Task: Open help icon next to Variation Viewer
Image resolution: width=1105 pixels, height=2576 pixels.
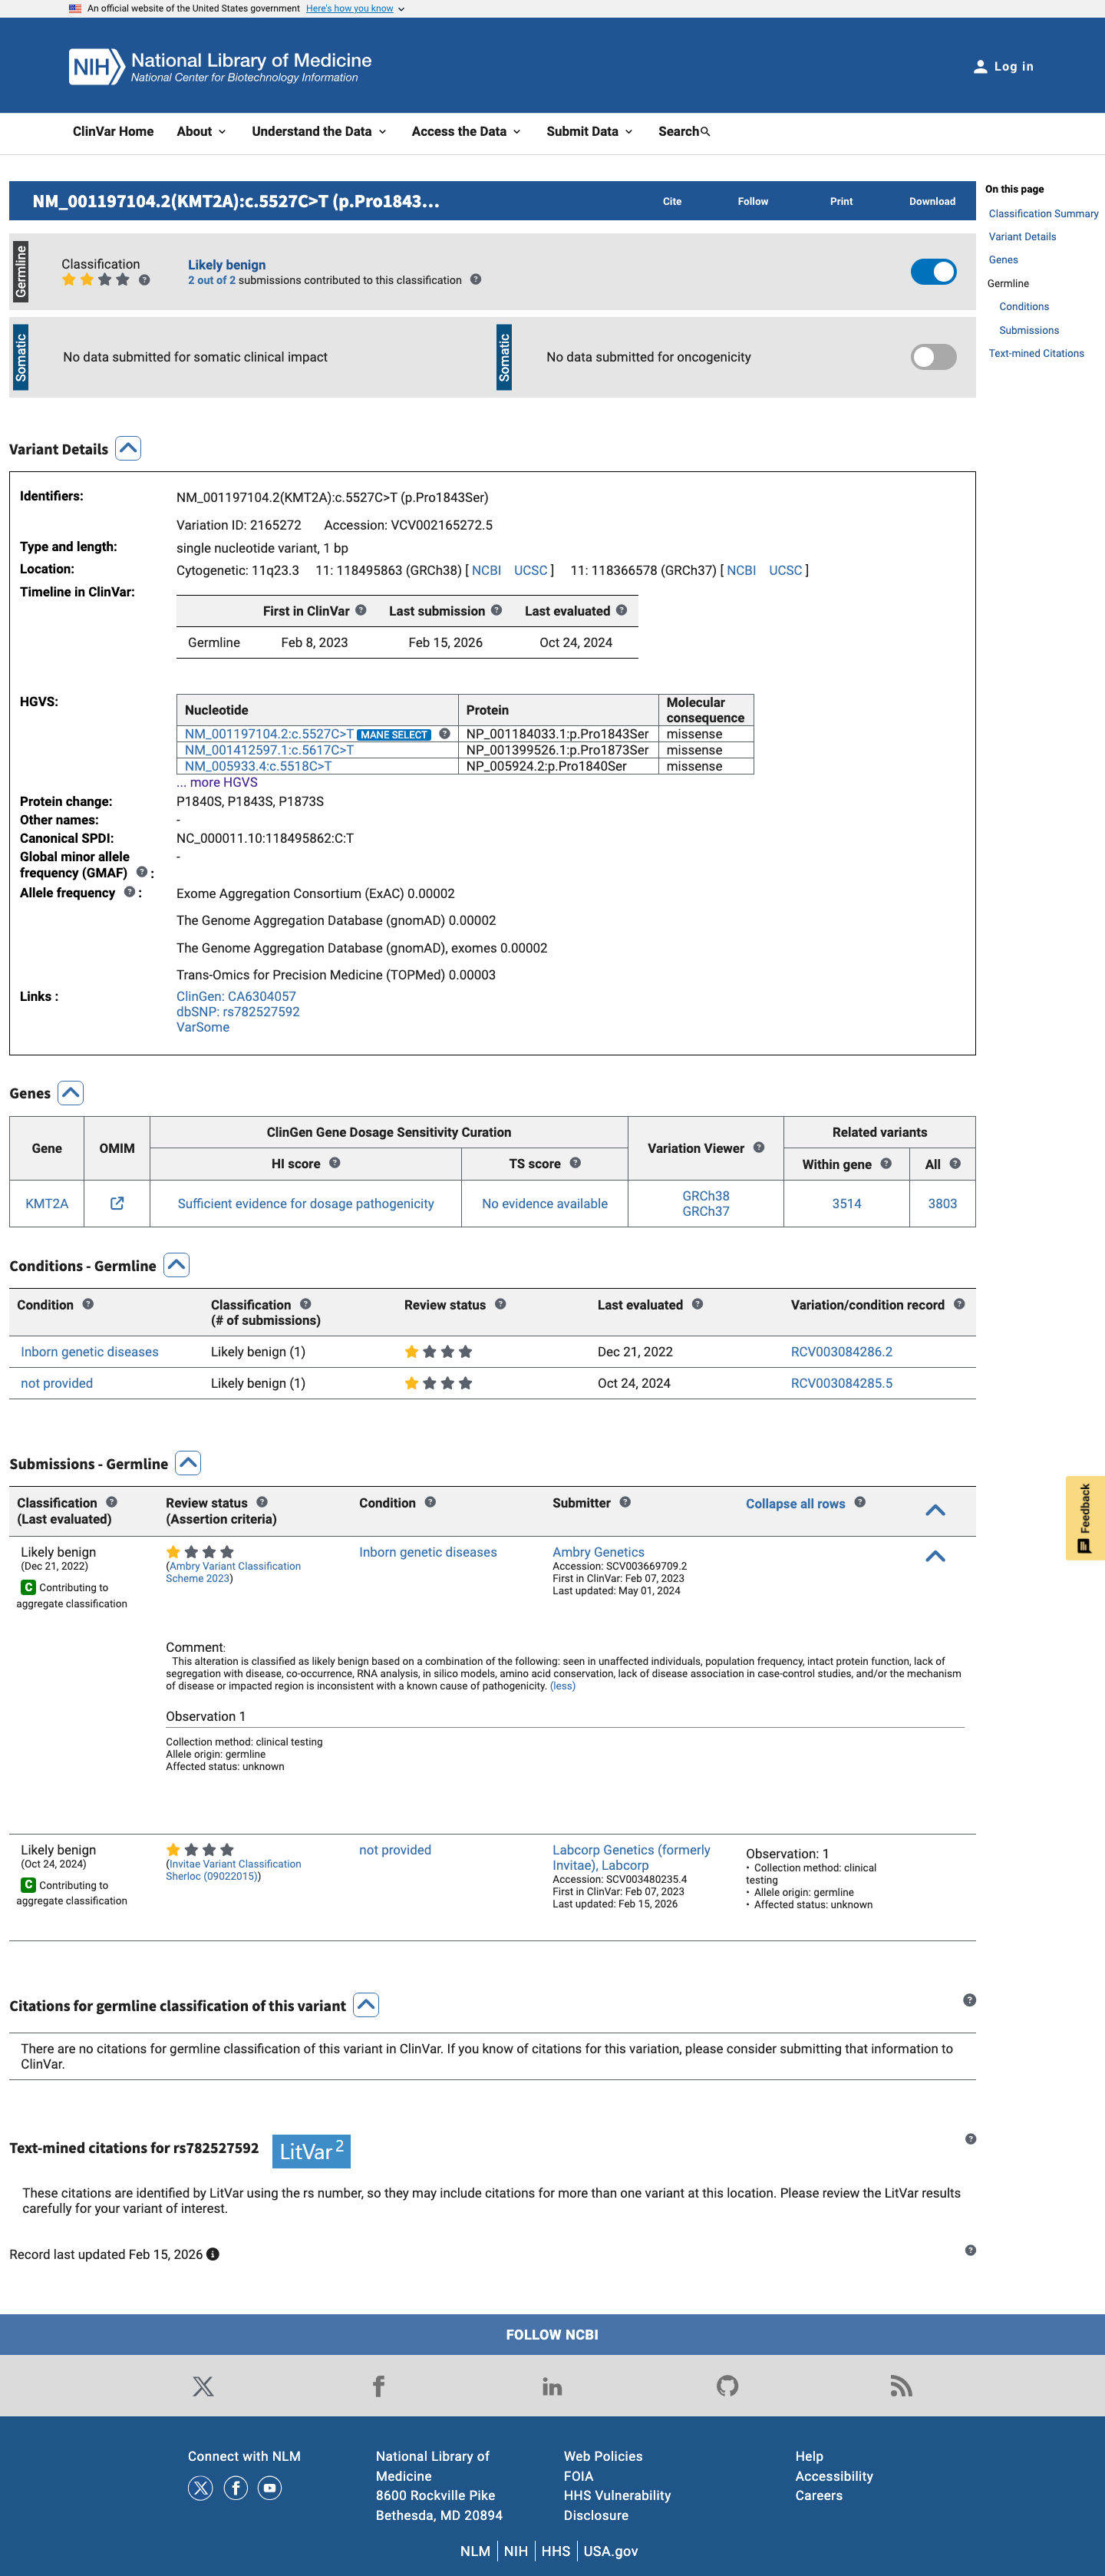Action: click(x=759, y=1147)
